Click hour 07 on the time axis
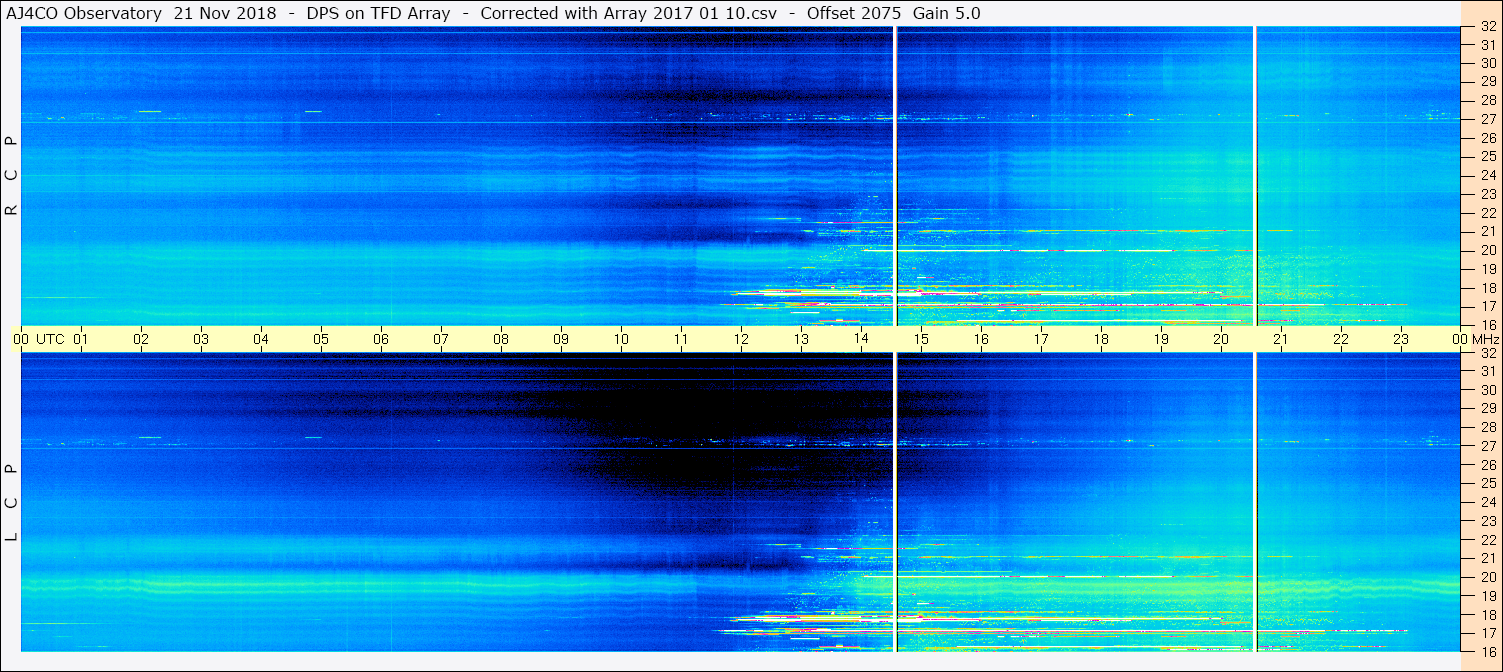The image size is (1503, 672). (441, 339)
